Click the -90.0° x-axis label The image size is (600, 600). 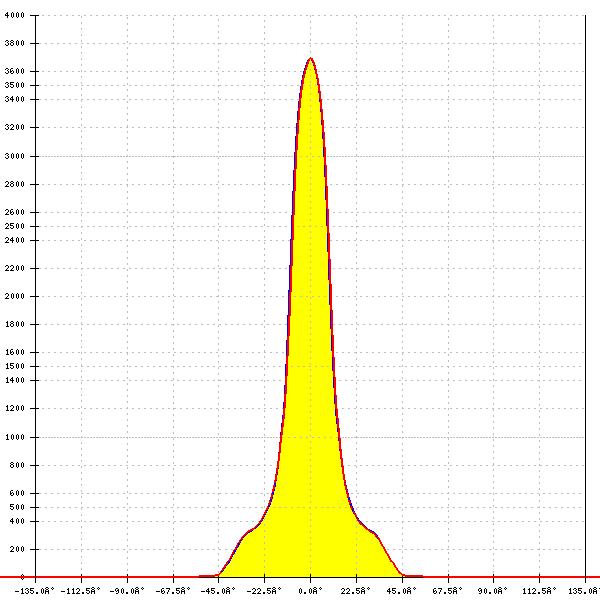coord(127,591)
